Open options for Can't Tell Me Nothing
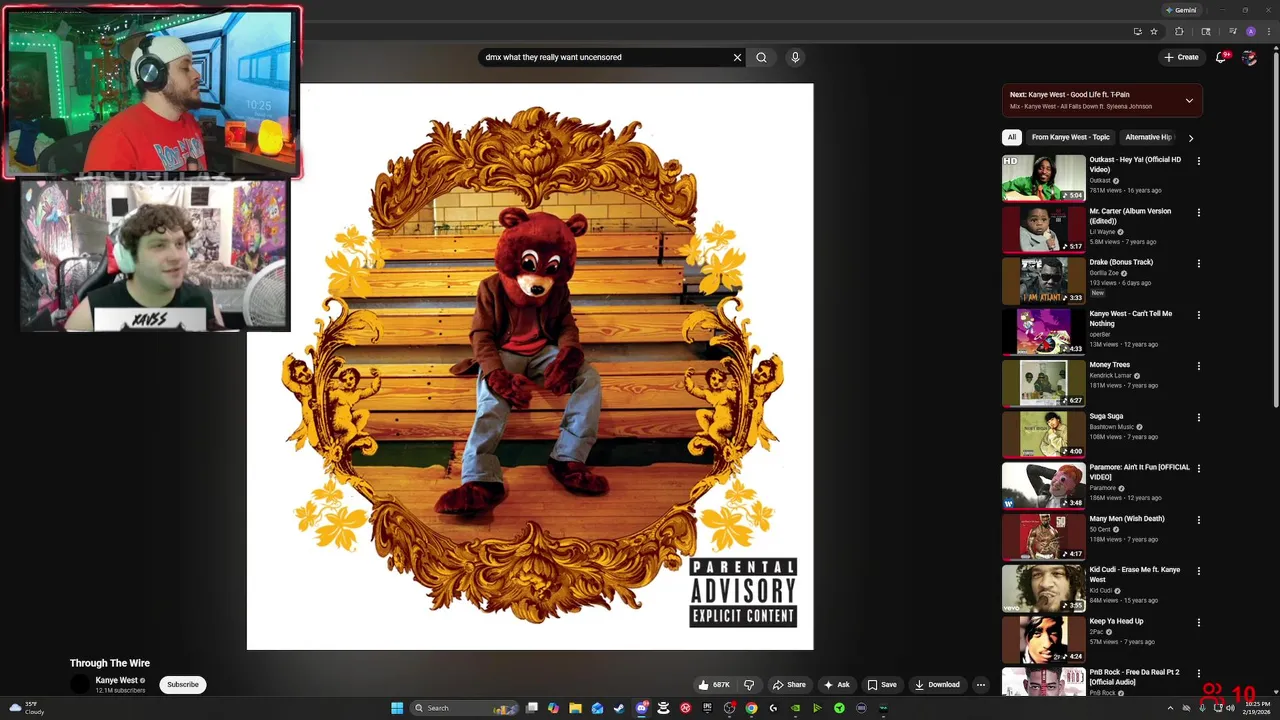 1198,315
